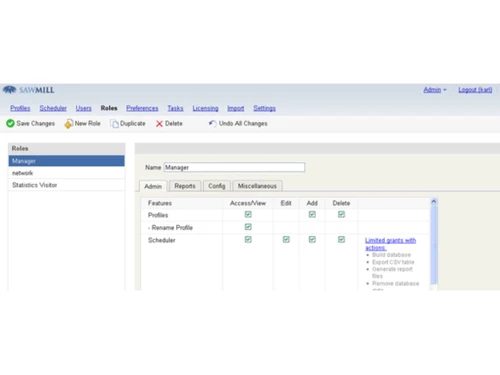The height and width of the screenshot is (375, 500).
Task: Click the Roles panel header
Action: [x=67, y=148]
